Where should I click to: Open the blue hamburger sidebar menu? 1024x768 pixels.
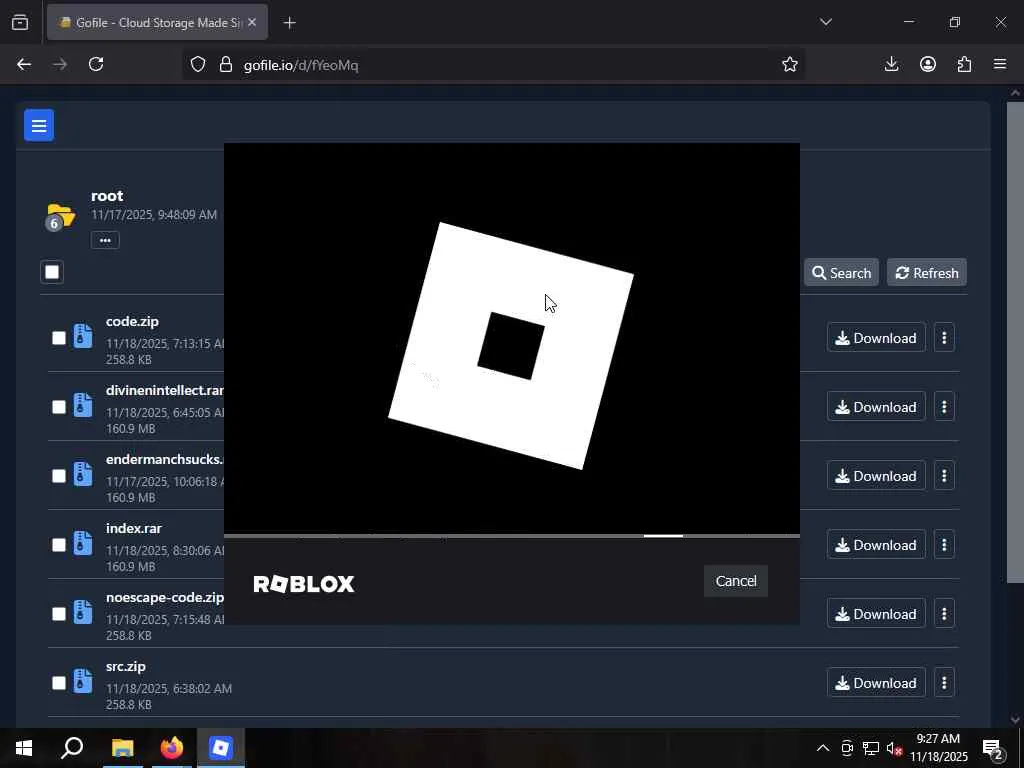39,125
